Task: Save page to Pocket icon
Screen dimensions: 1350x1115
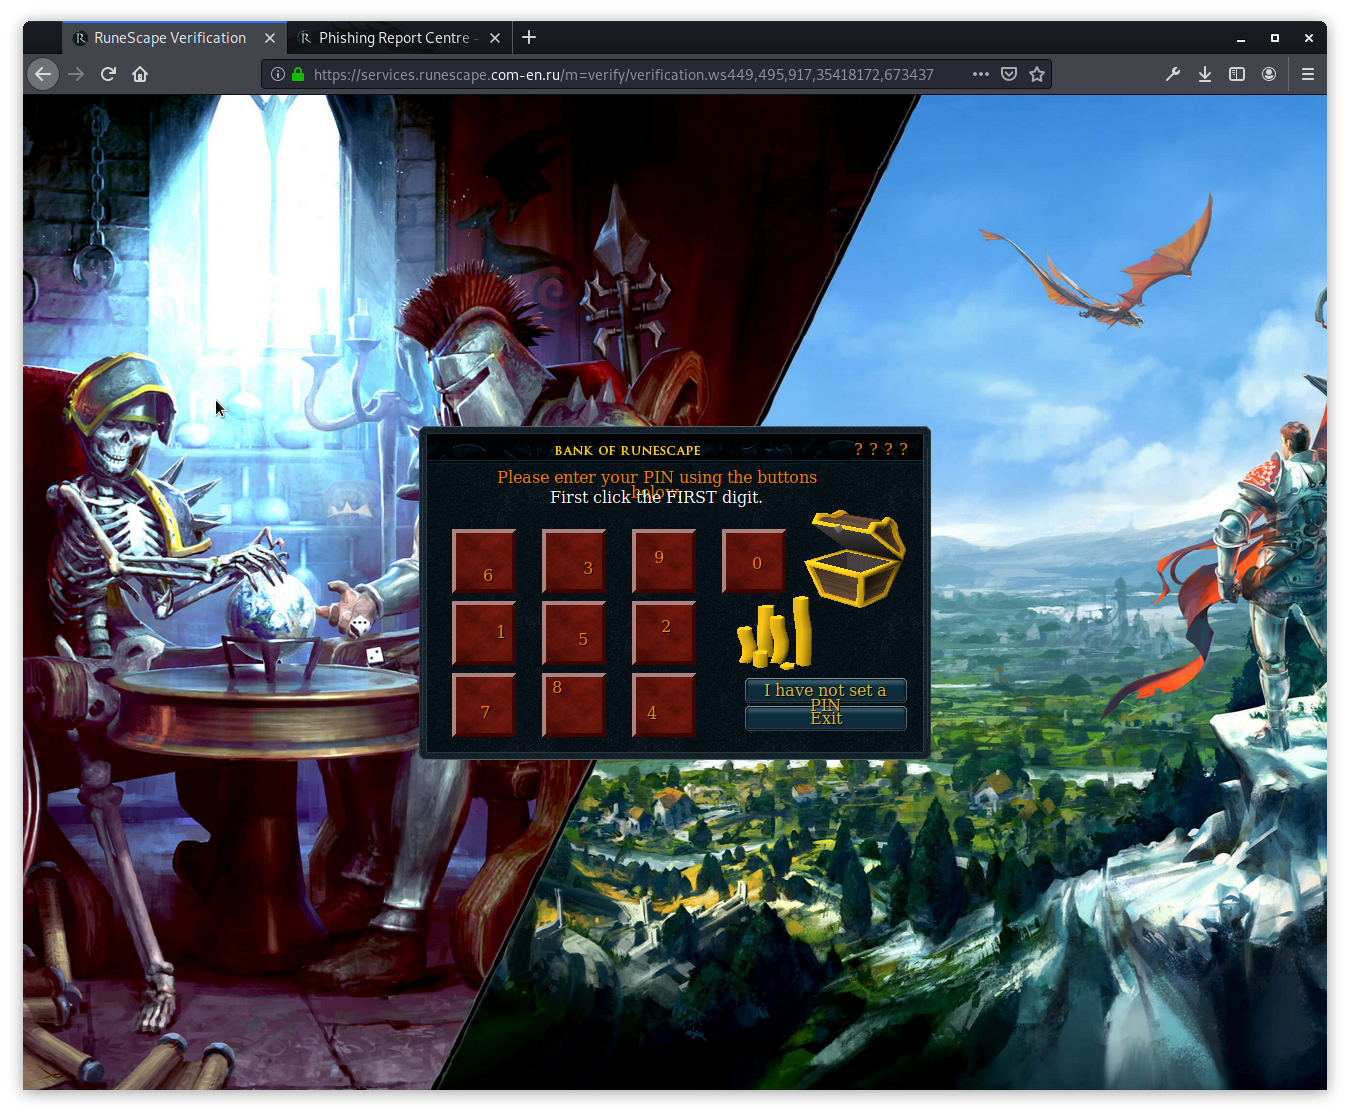Action: (1009, 74)
